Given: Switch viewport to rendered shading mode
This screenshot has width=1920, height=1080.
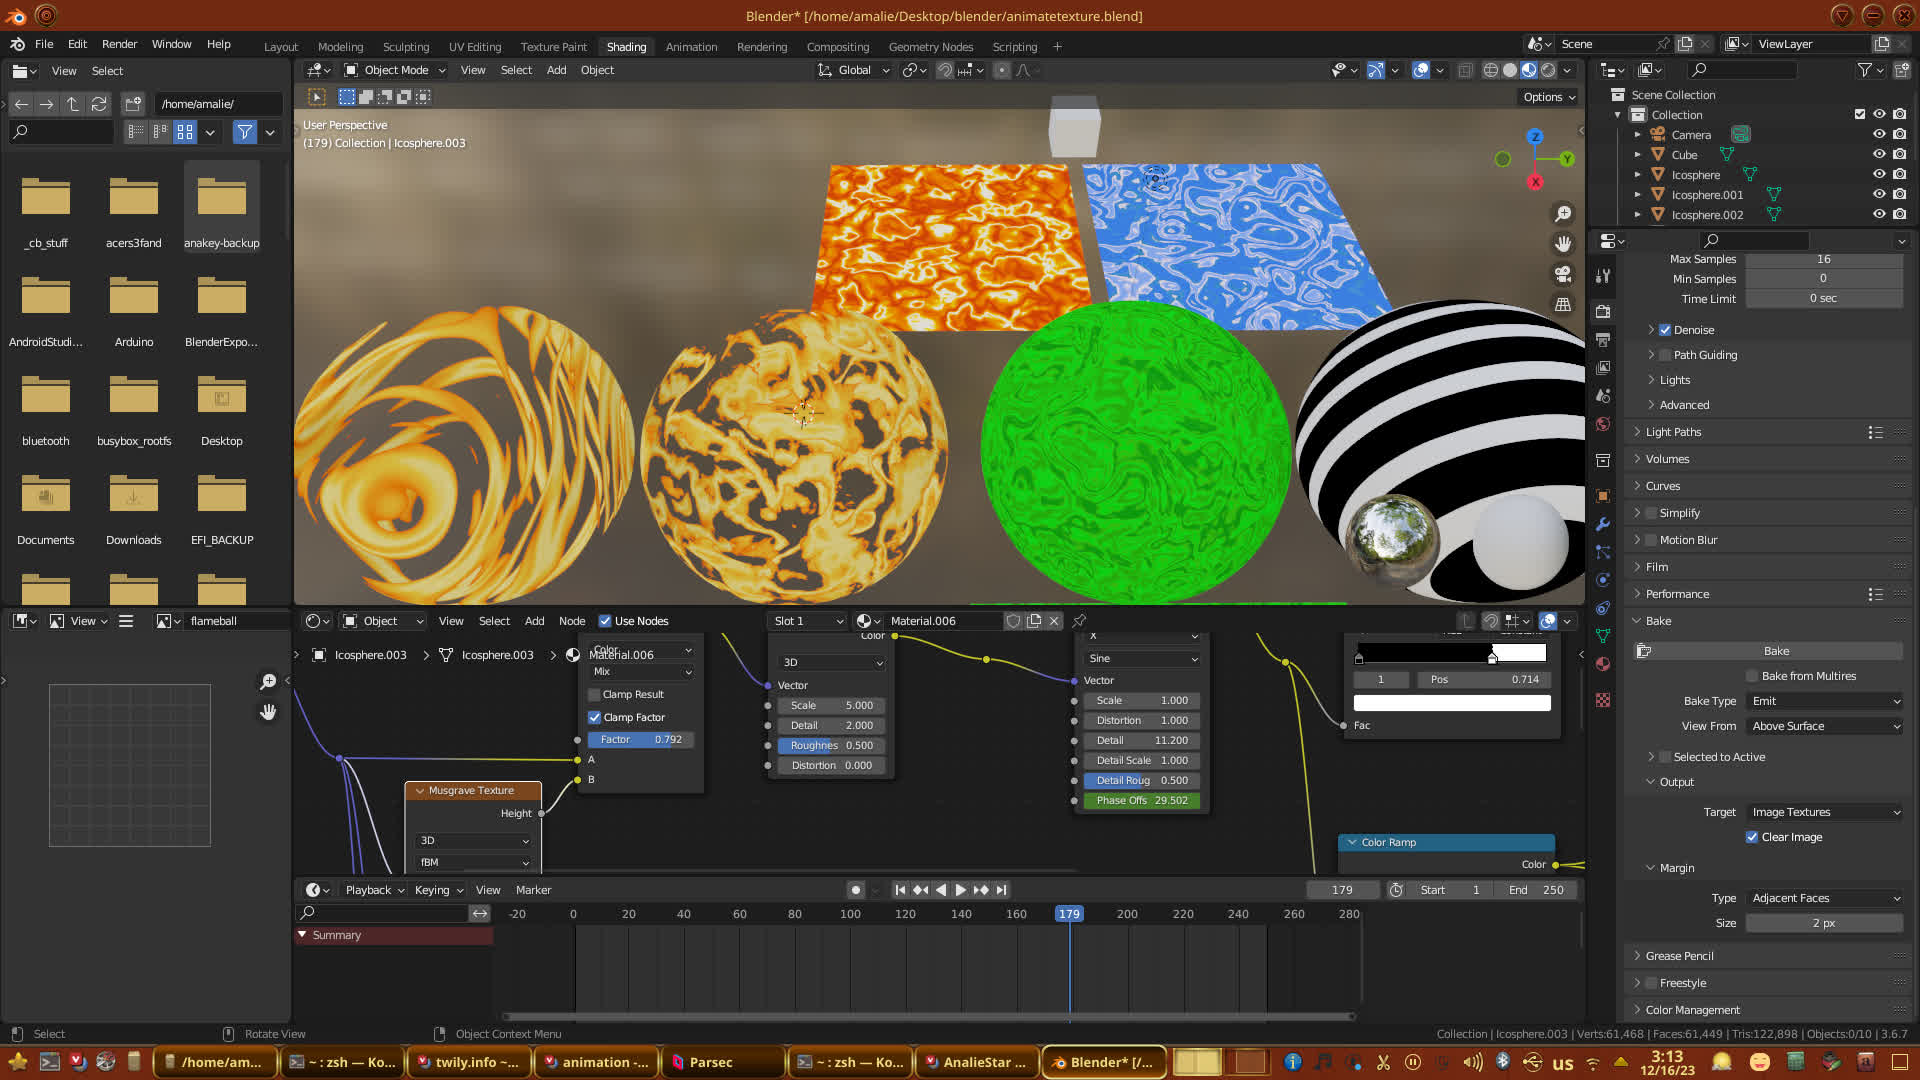Looking at the screenshot, I should 1548,70.
